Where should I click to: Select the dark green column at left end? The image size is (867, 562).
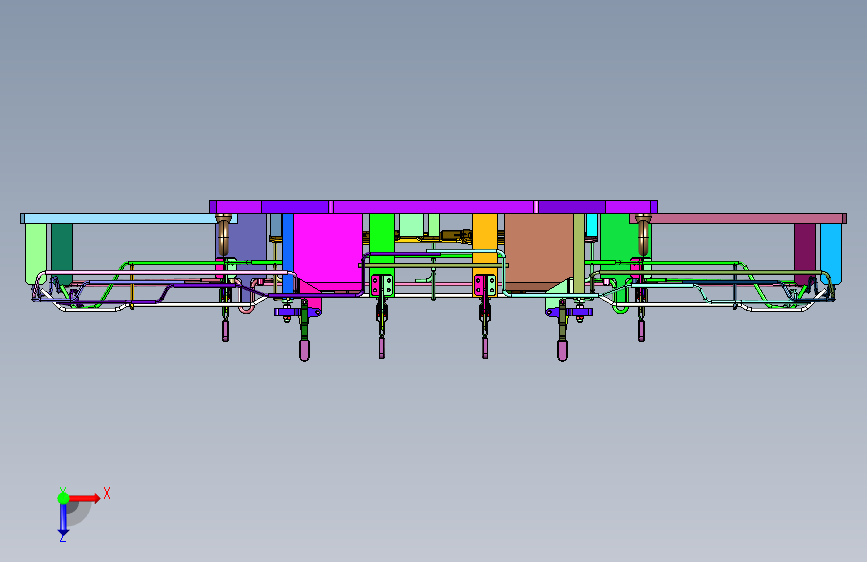point(62,252)
